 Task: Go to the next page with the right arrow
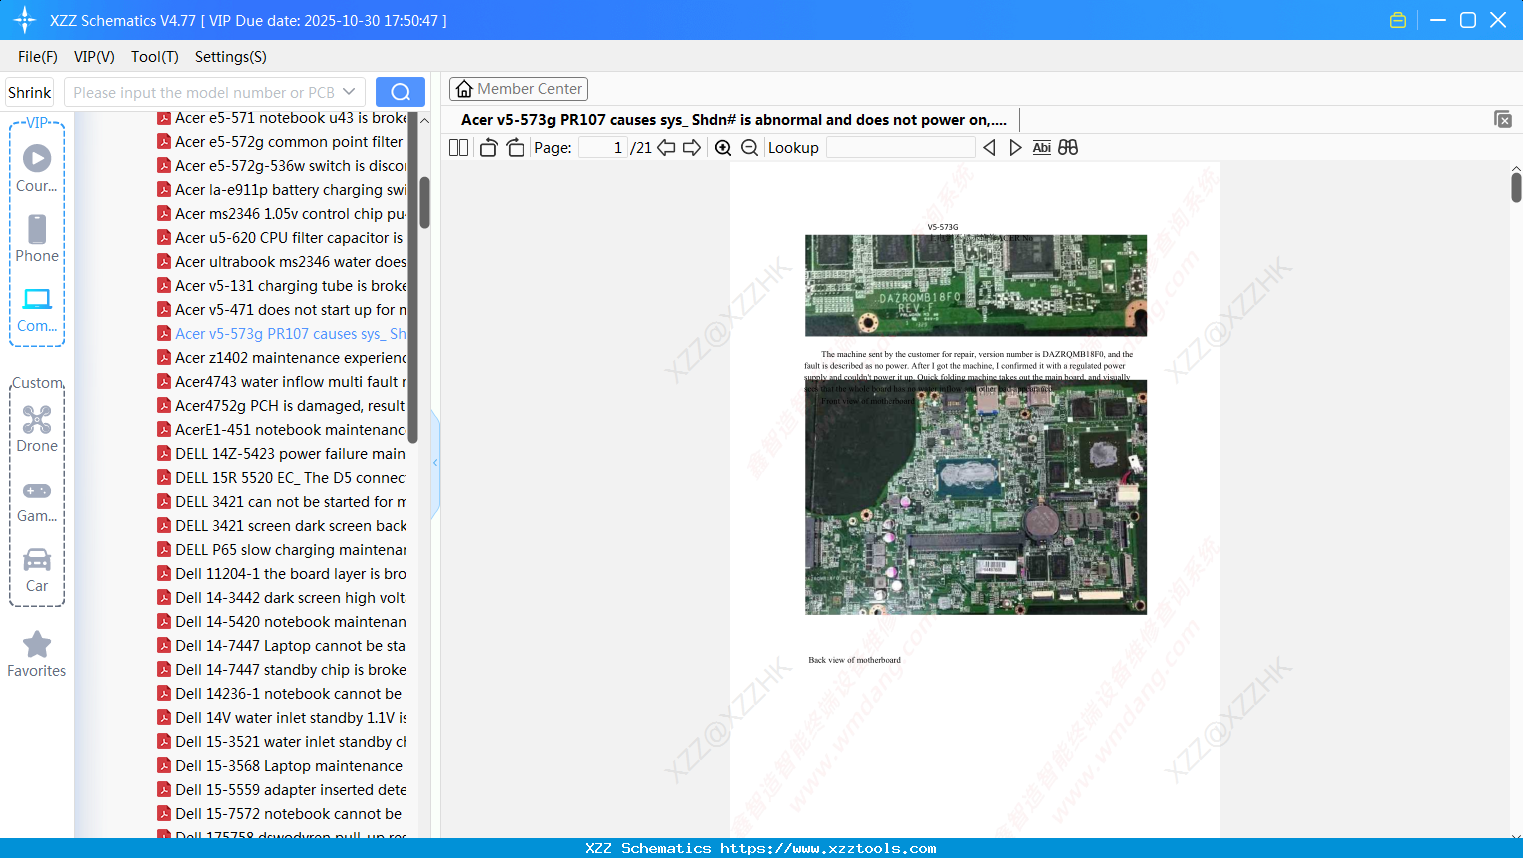coord(692,148)
